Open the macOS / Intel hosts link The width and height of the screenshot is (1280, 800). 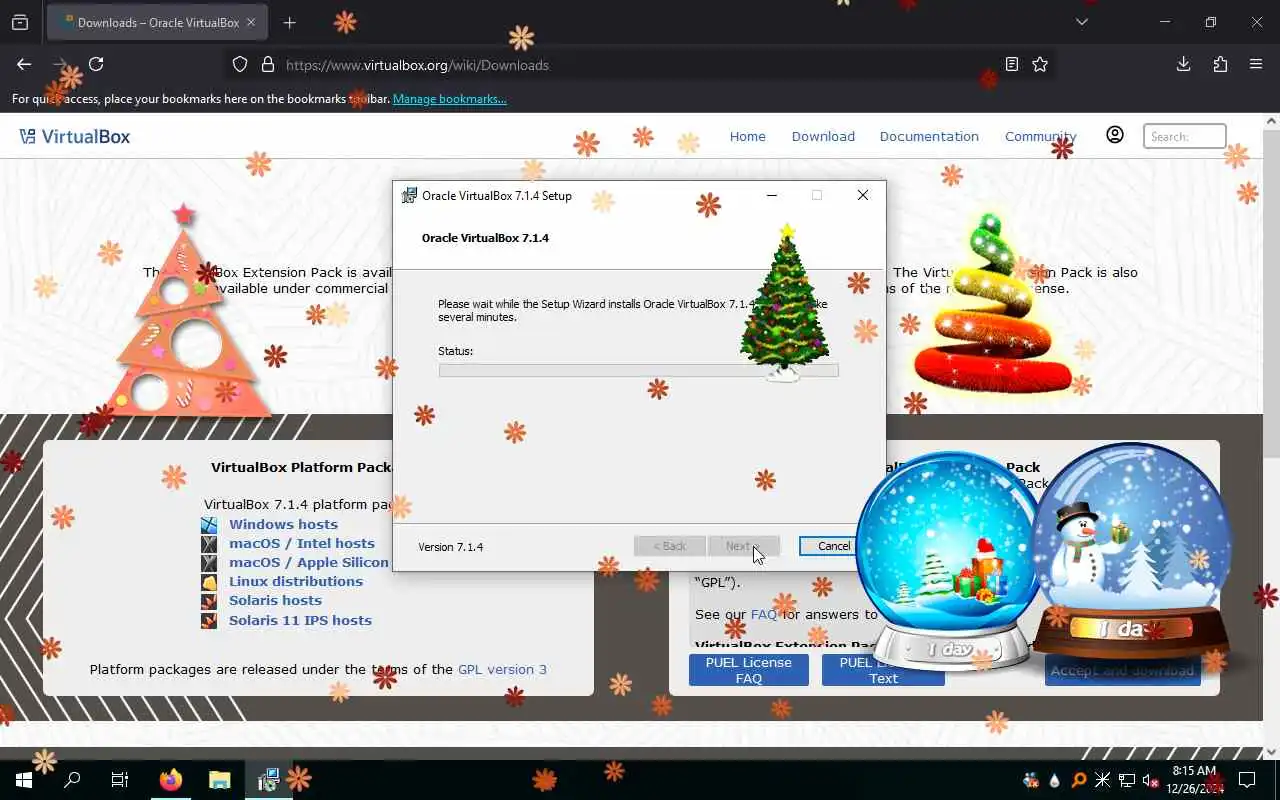(302, 543)
